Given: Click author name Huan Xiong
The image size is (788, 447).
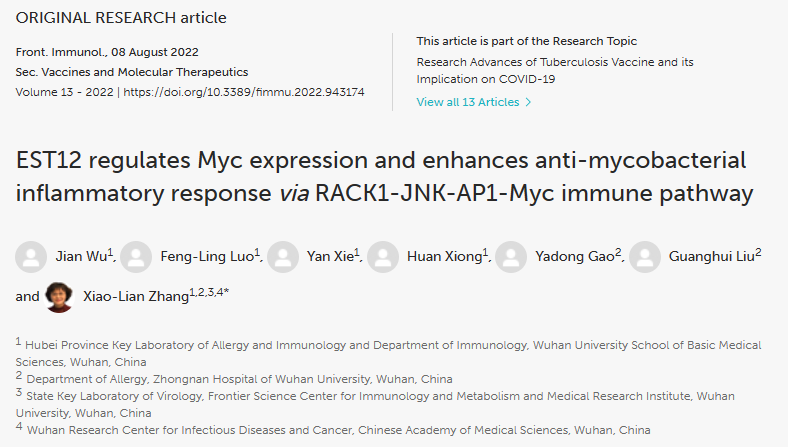Looking at the screenshot, I should [x=444, y=256].
